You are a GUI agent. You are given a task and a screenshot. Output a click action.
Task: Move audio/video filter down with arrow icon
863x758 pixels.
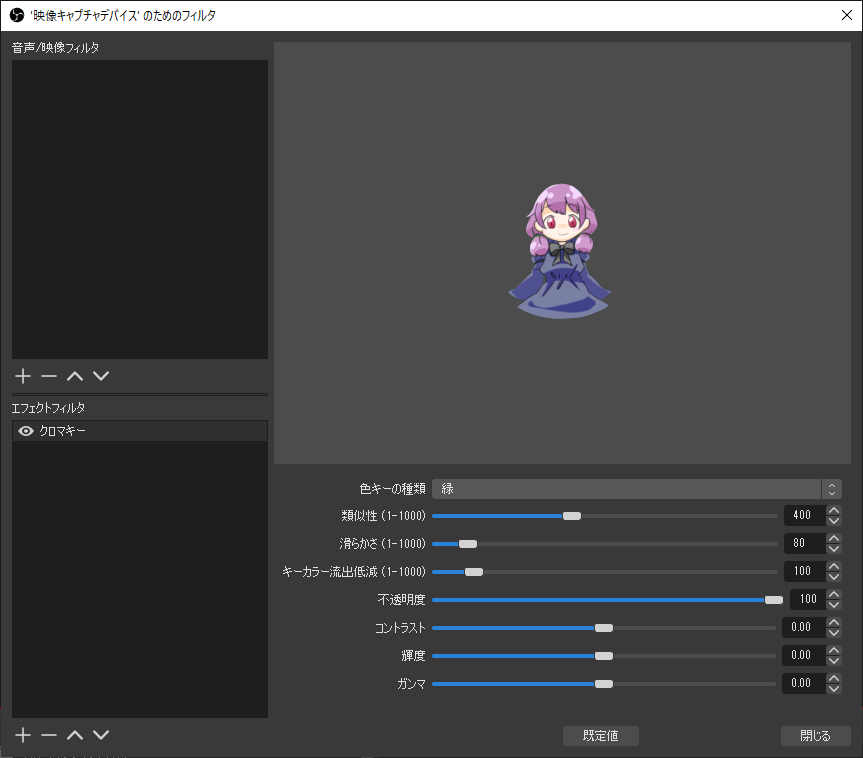coord(101,376)
